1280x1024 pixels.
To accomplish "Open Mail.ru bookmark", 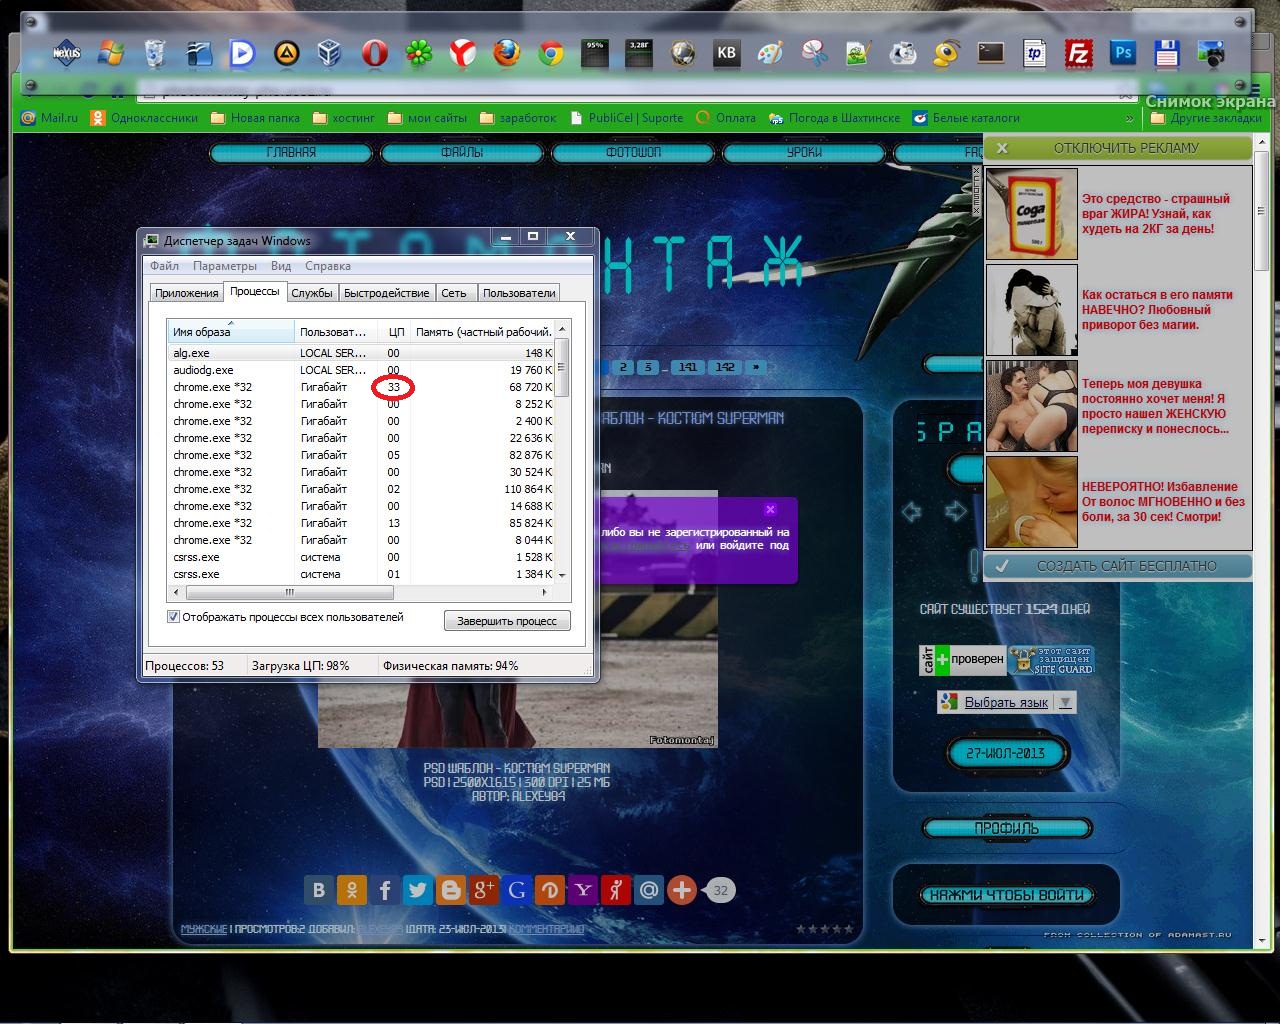I will pos(49,118).
